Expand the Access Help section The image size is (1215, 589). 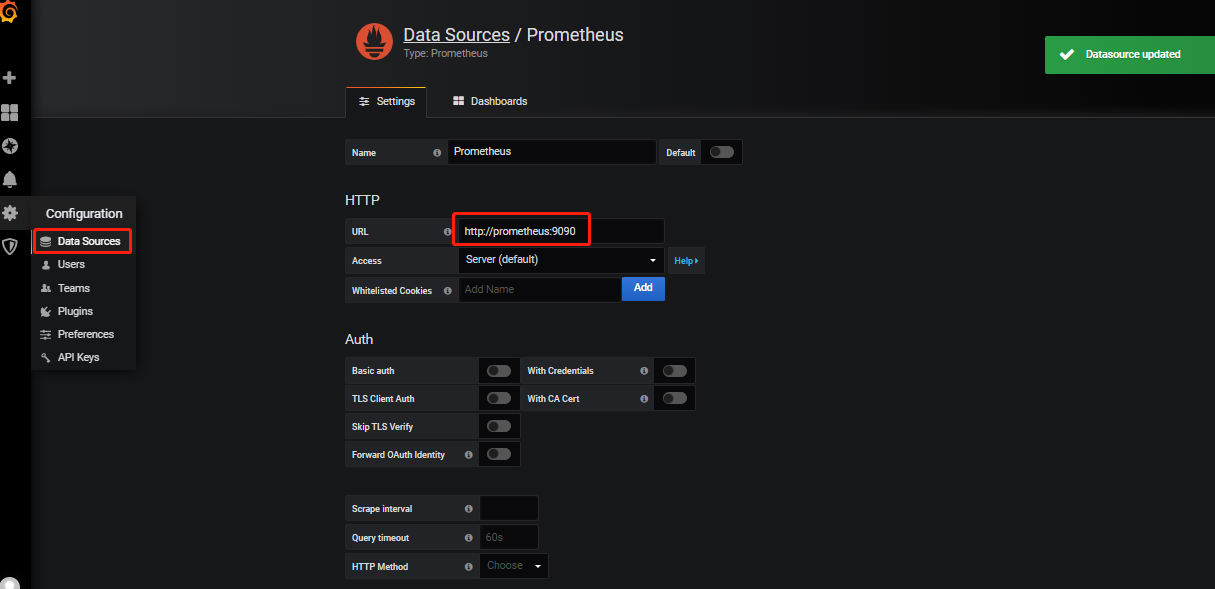tap(686, 261)
